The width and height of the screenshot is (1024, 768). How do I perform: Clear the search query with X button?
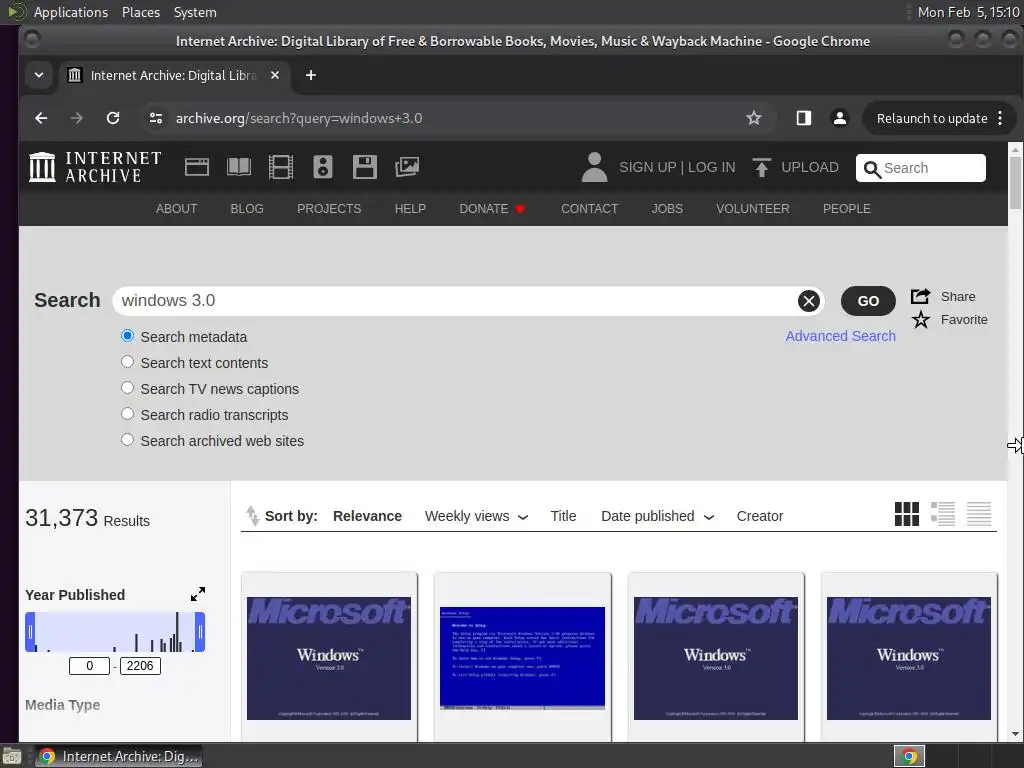(x=808, y=301)
